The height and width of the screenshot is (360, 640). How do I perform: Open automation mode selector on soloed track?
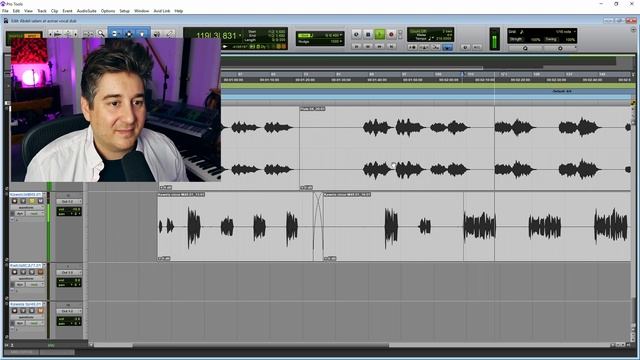coord(35,214)
